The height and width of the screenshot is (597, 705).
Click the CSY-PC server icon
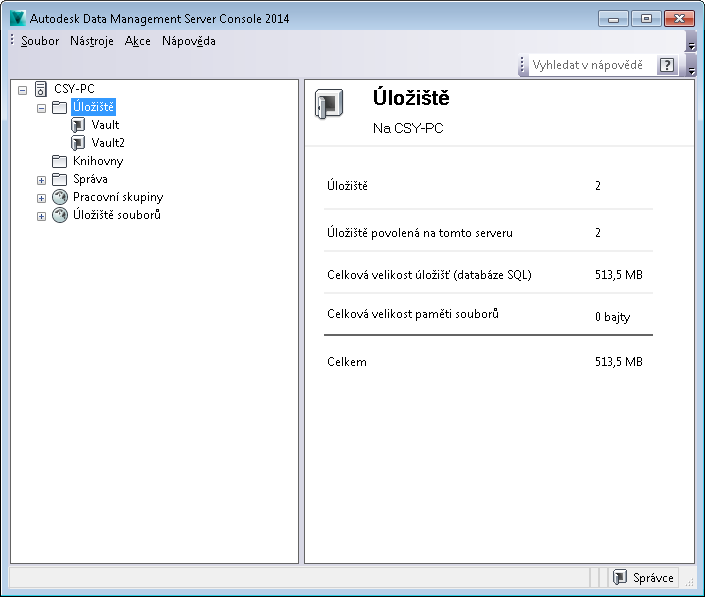click(x=40, y=89)
